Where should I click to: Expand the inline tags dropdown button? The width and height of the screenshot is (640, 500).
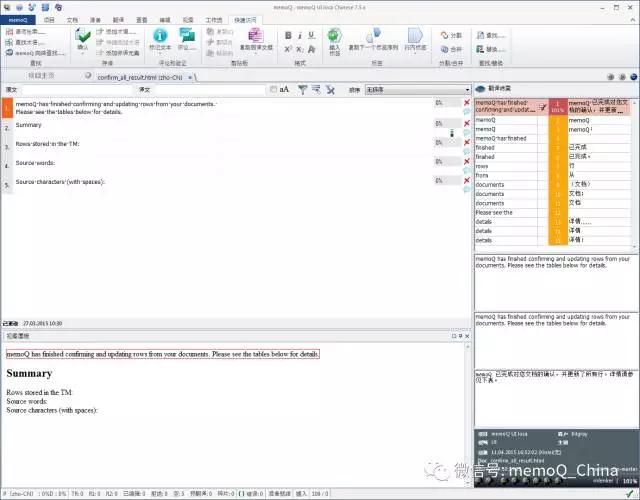click(415, 53)
